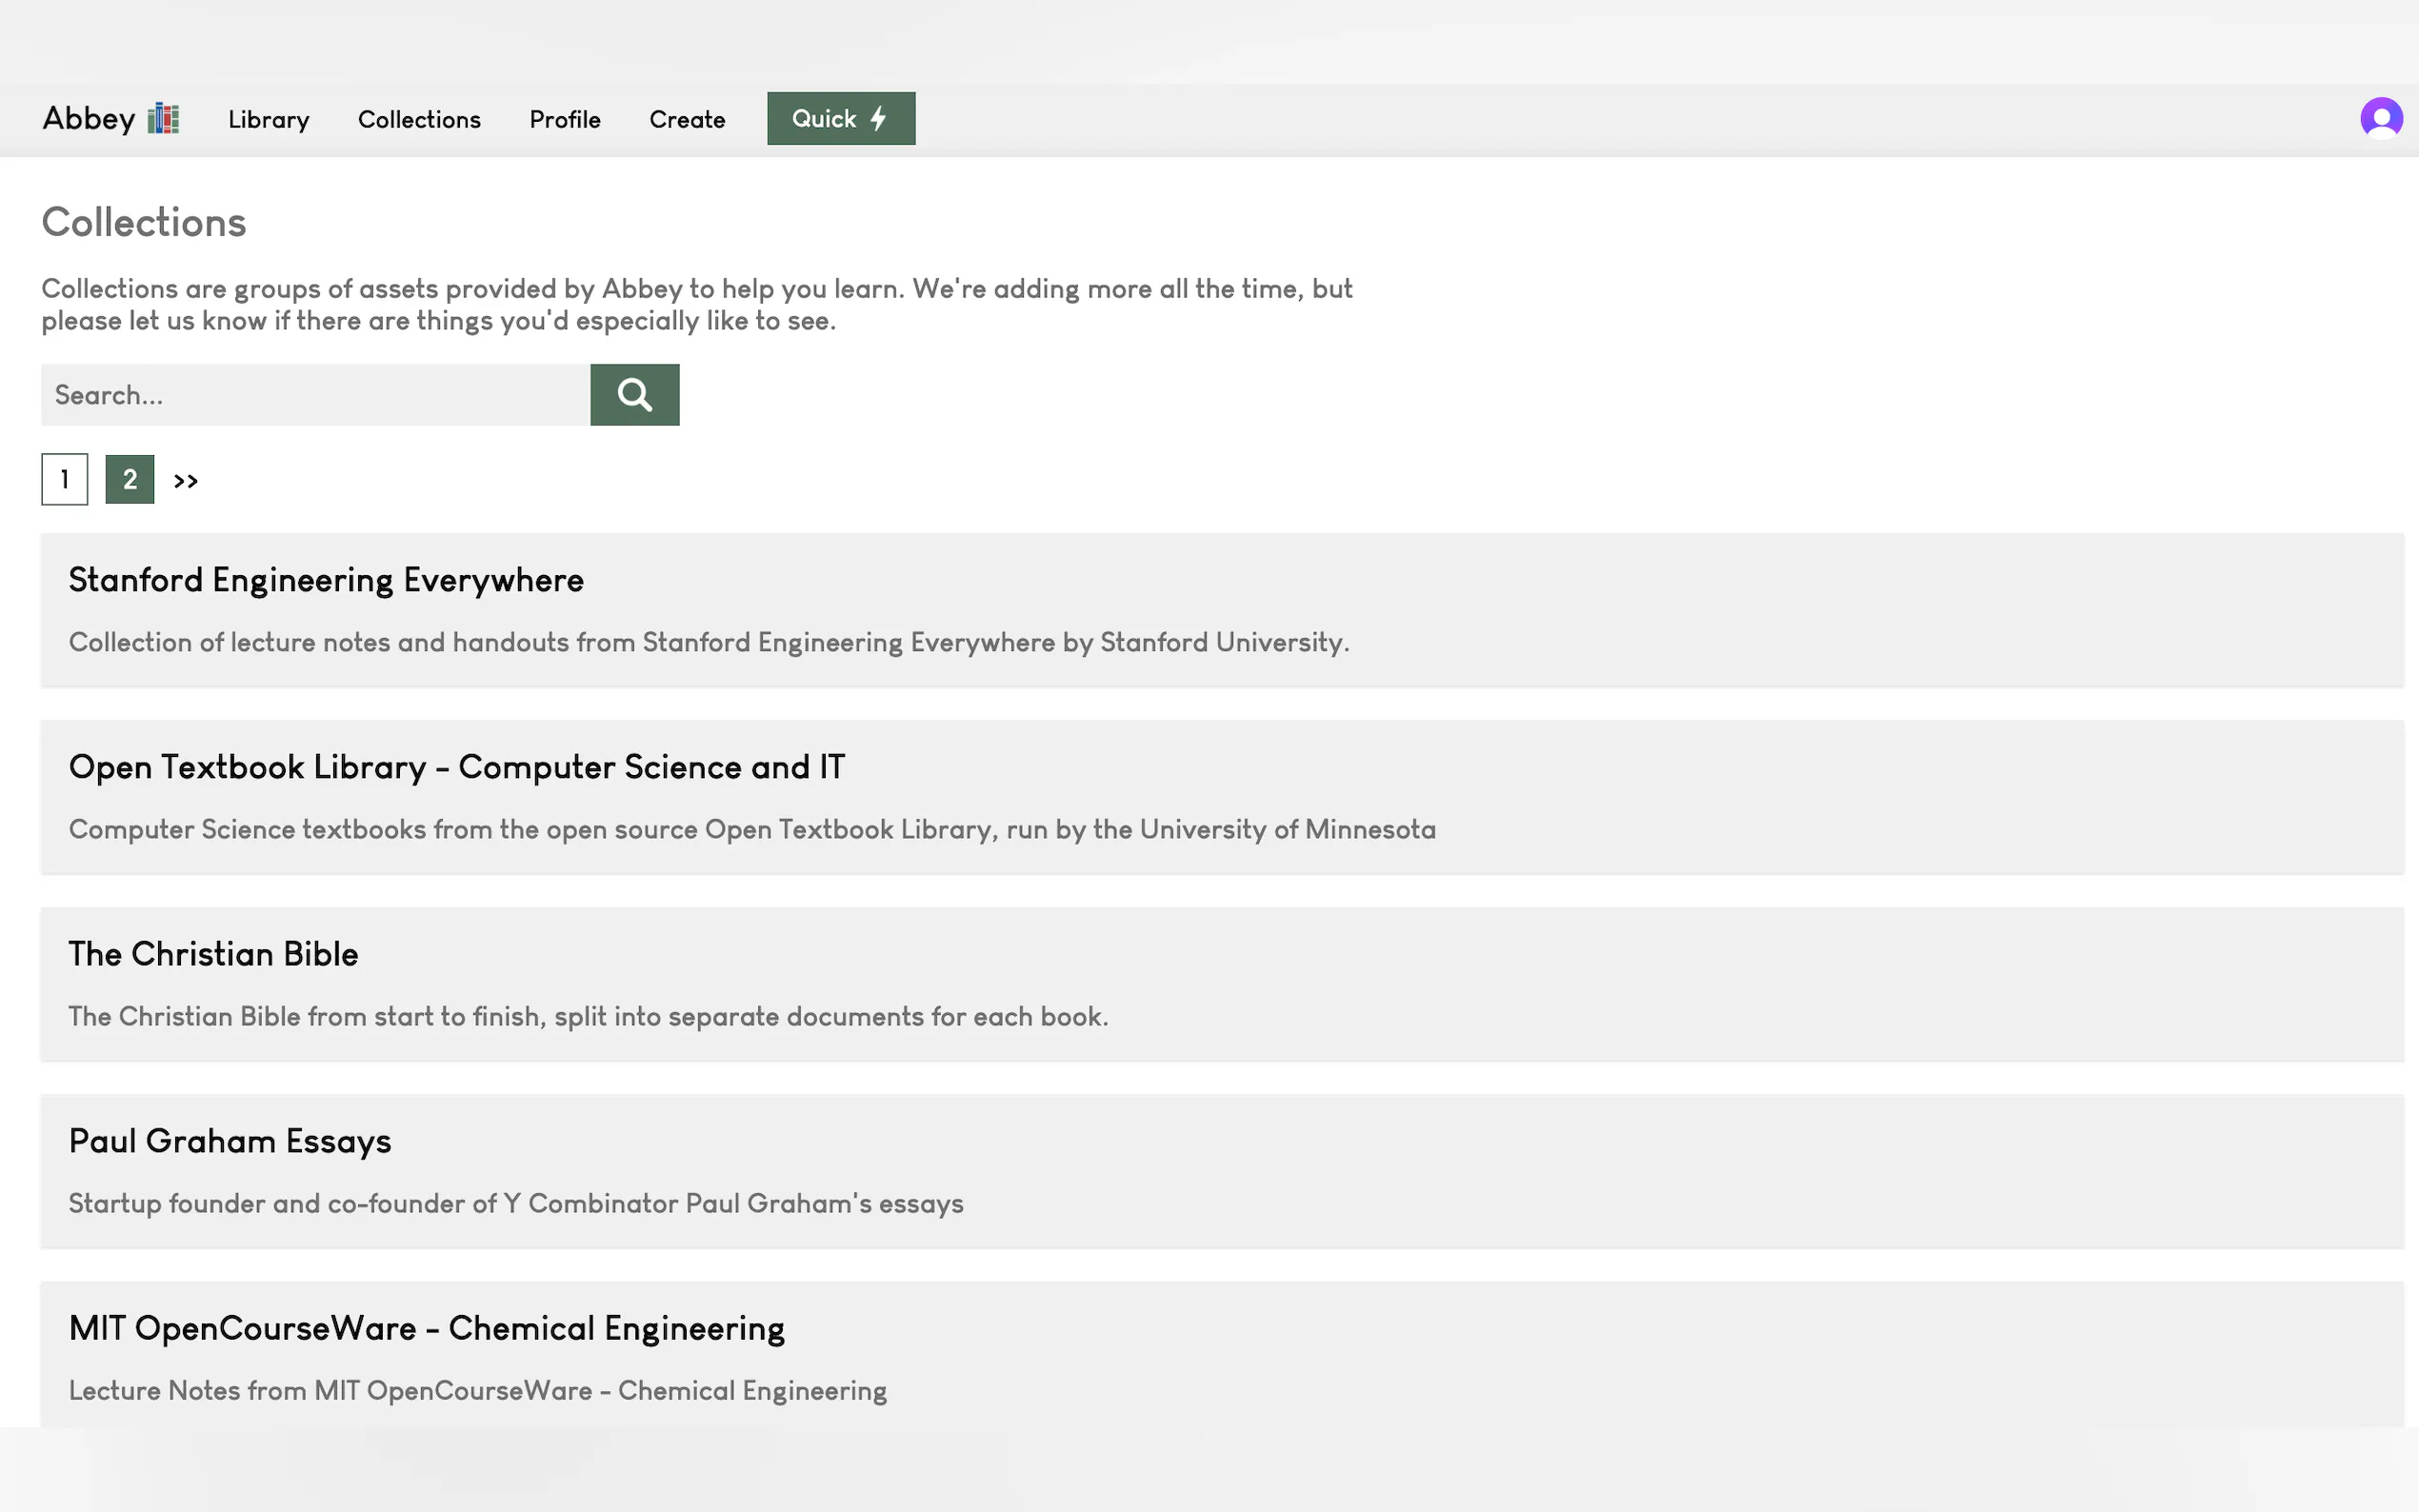Open the Create menu item
This screenshot has width=2419, height=1512.
tap(687, 120)
